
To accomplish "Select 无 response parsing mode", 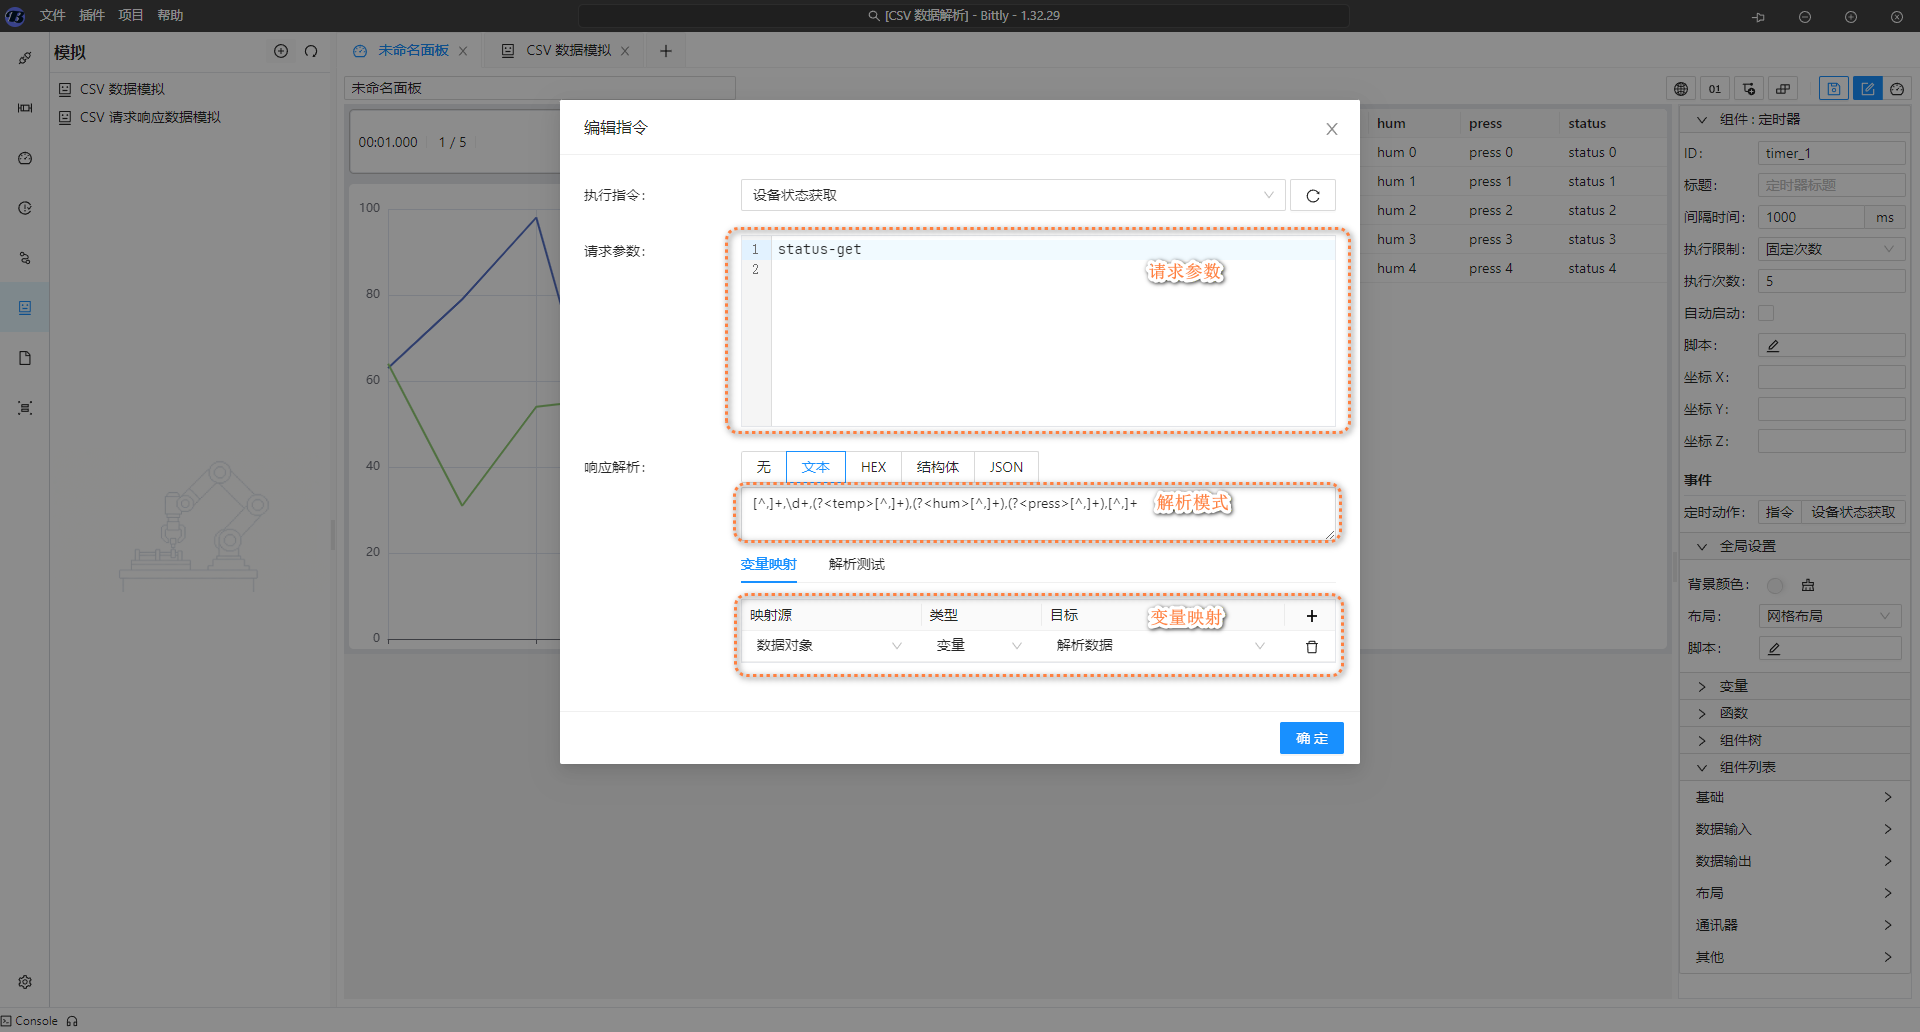I will 763,467.
